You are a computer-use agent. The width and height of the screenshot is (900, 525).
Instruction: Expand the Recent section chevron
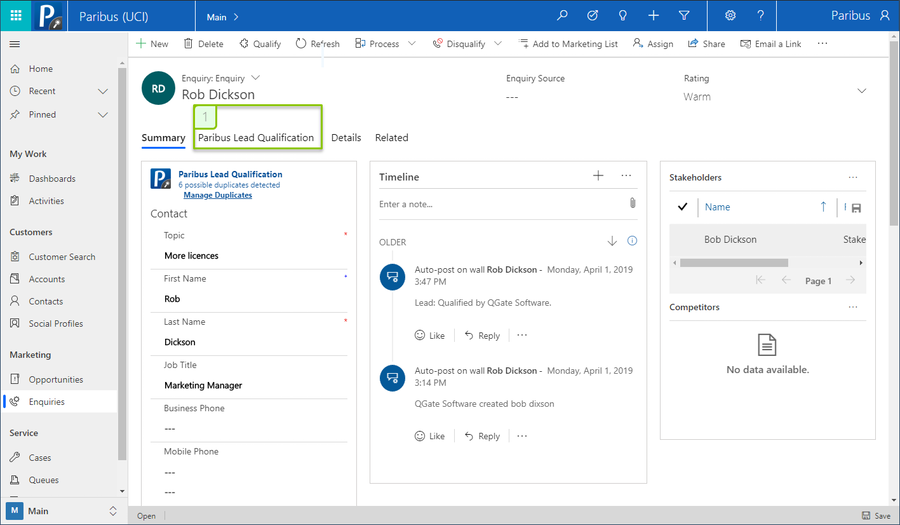[x=103, y=91]
